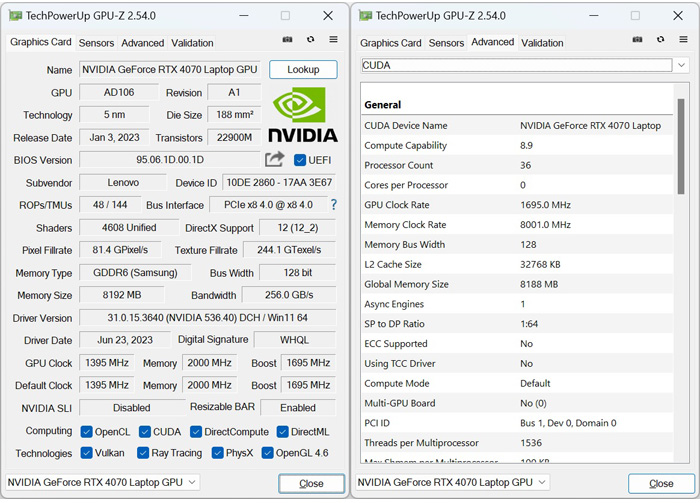This screenshot has width=700, height=503.
Task: Toggle the OpenGL 4.6 checkbox
Action: coord(267,453)
